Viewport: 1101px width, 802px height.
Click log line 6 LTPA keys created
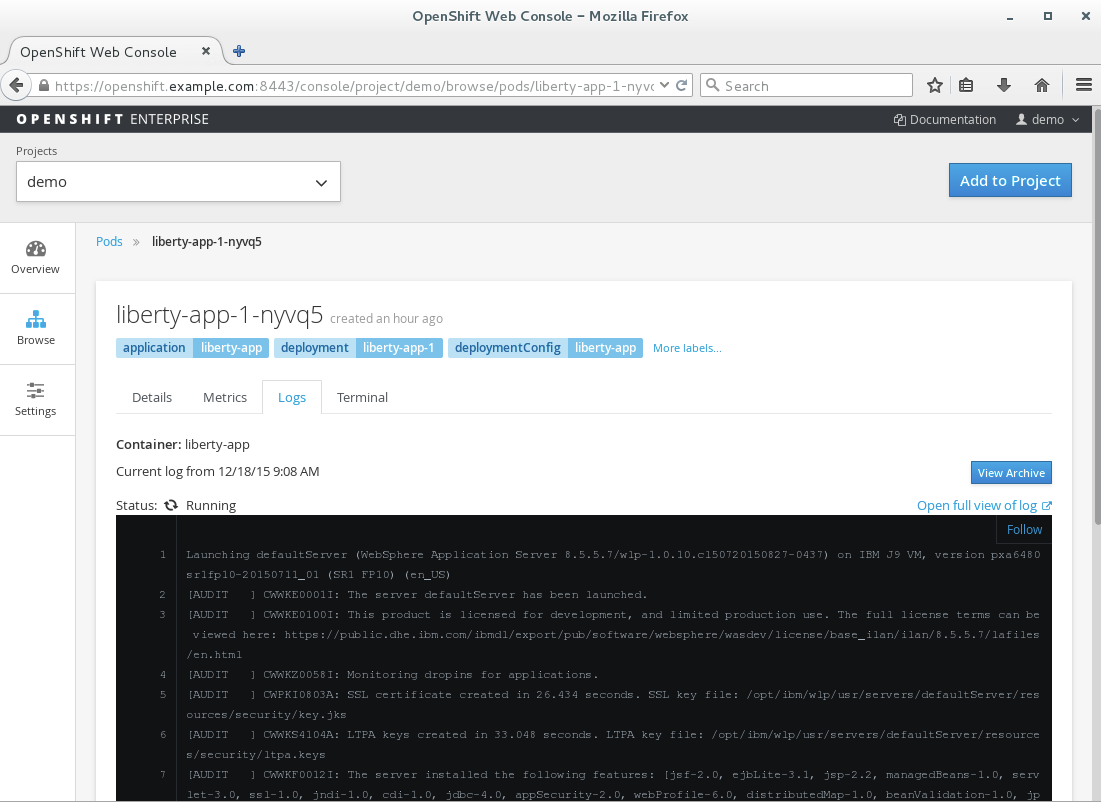(x=613, y=744)
